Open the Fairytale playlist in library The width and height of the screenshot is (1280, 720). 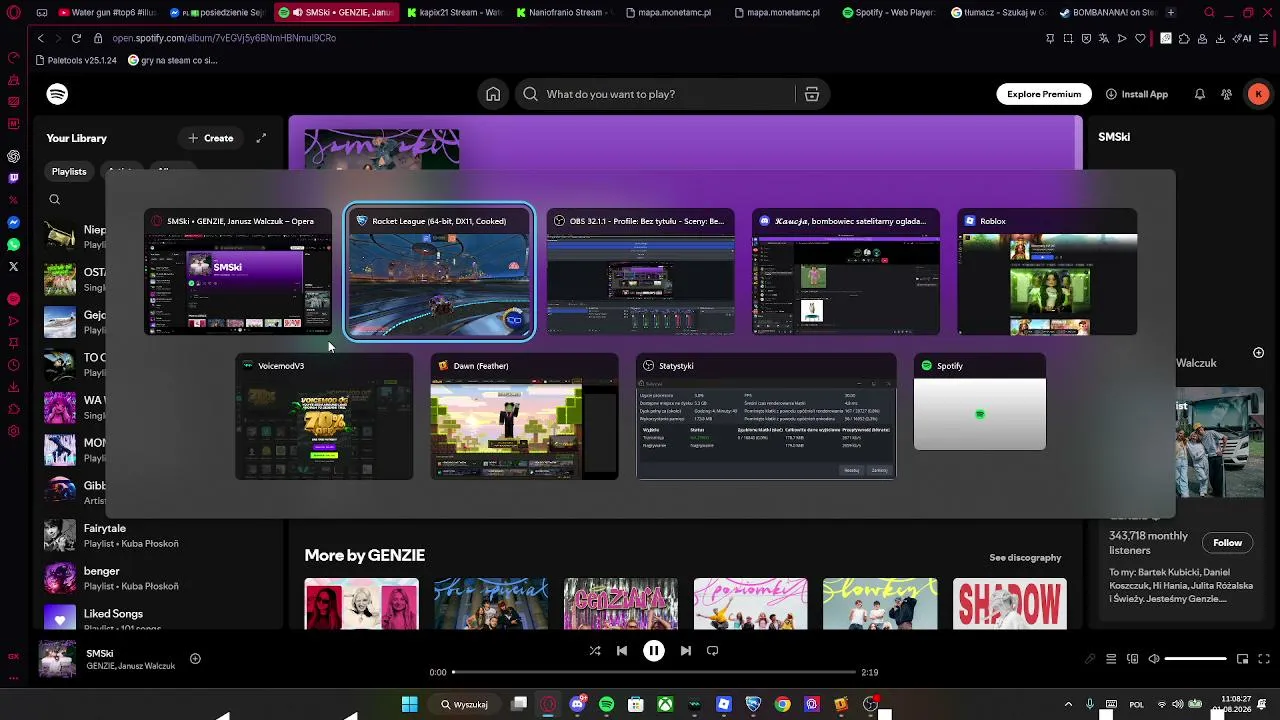pos(160,535)
